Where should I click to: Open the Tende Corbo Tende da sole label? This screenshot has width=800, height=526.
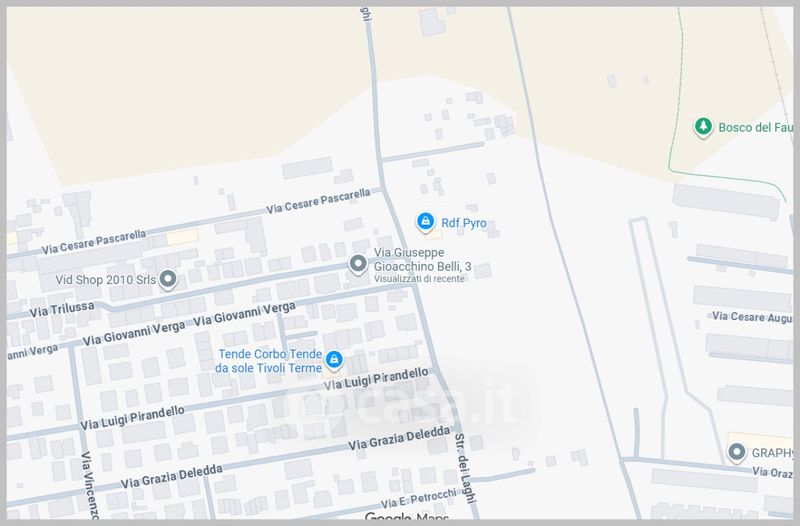pos(268,361)
